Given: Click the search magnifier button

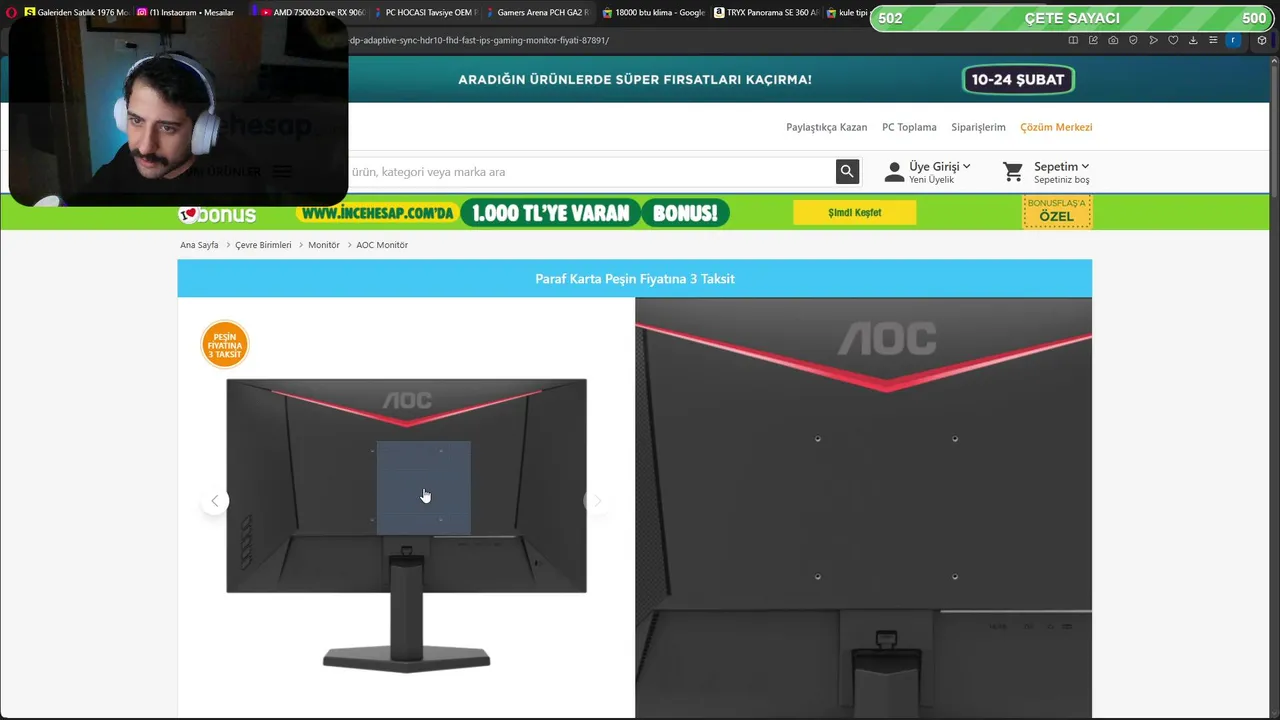Looking at the screenshot, I should point(847,172).
